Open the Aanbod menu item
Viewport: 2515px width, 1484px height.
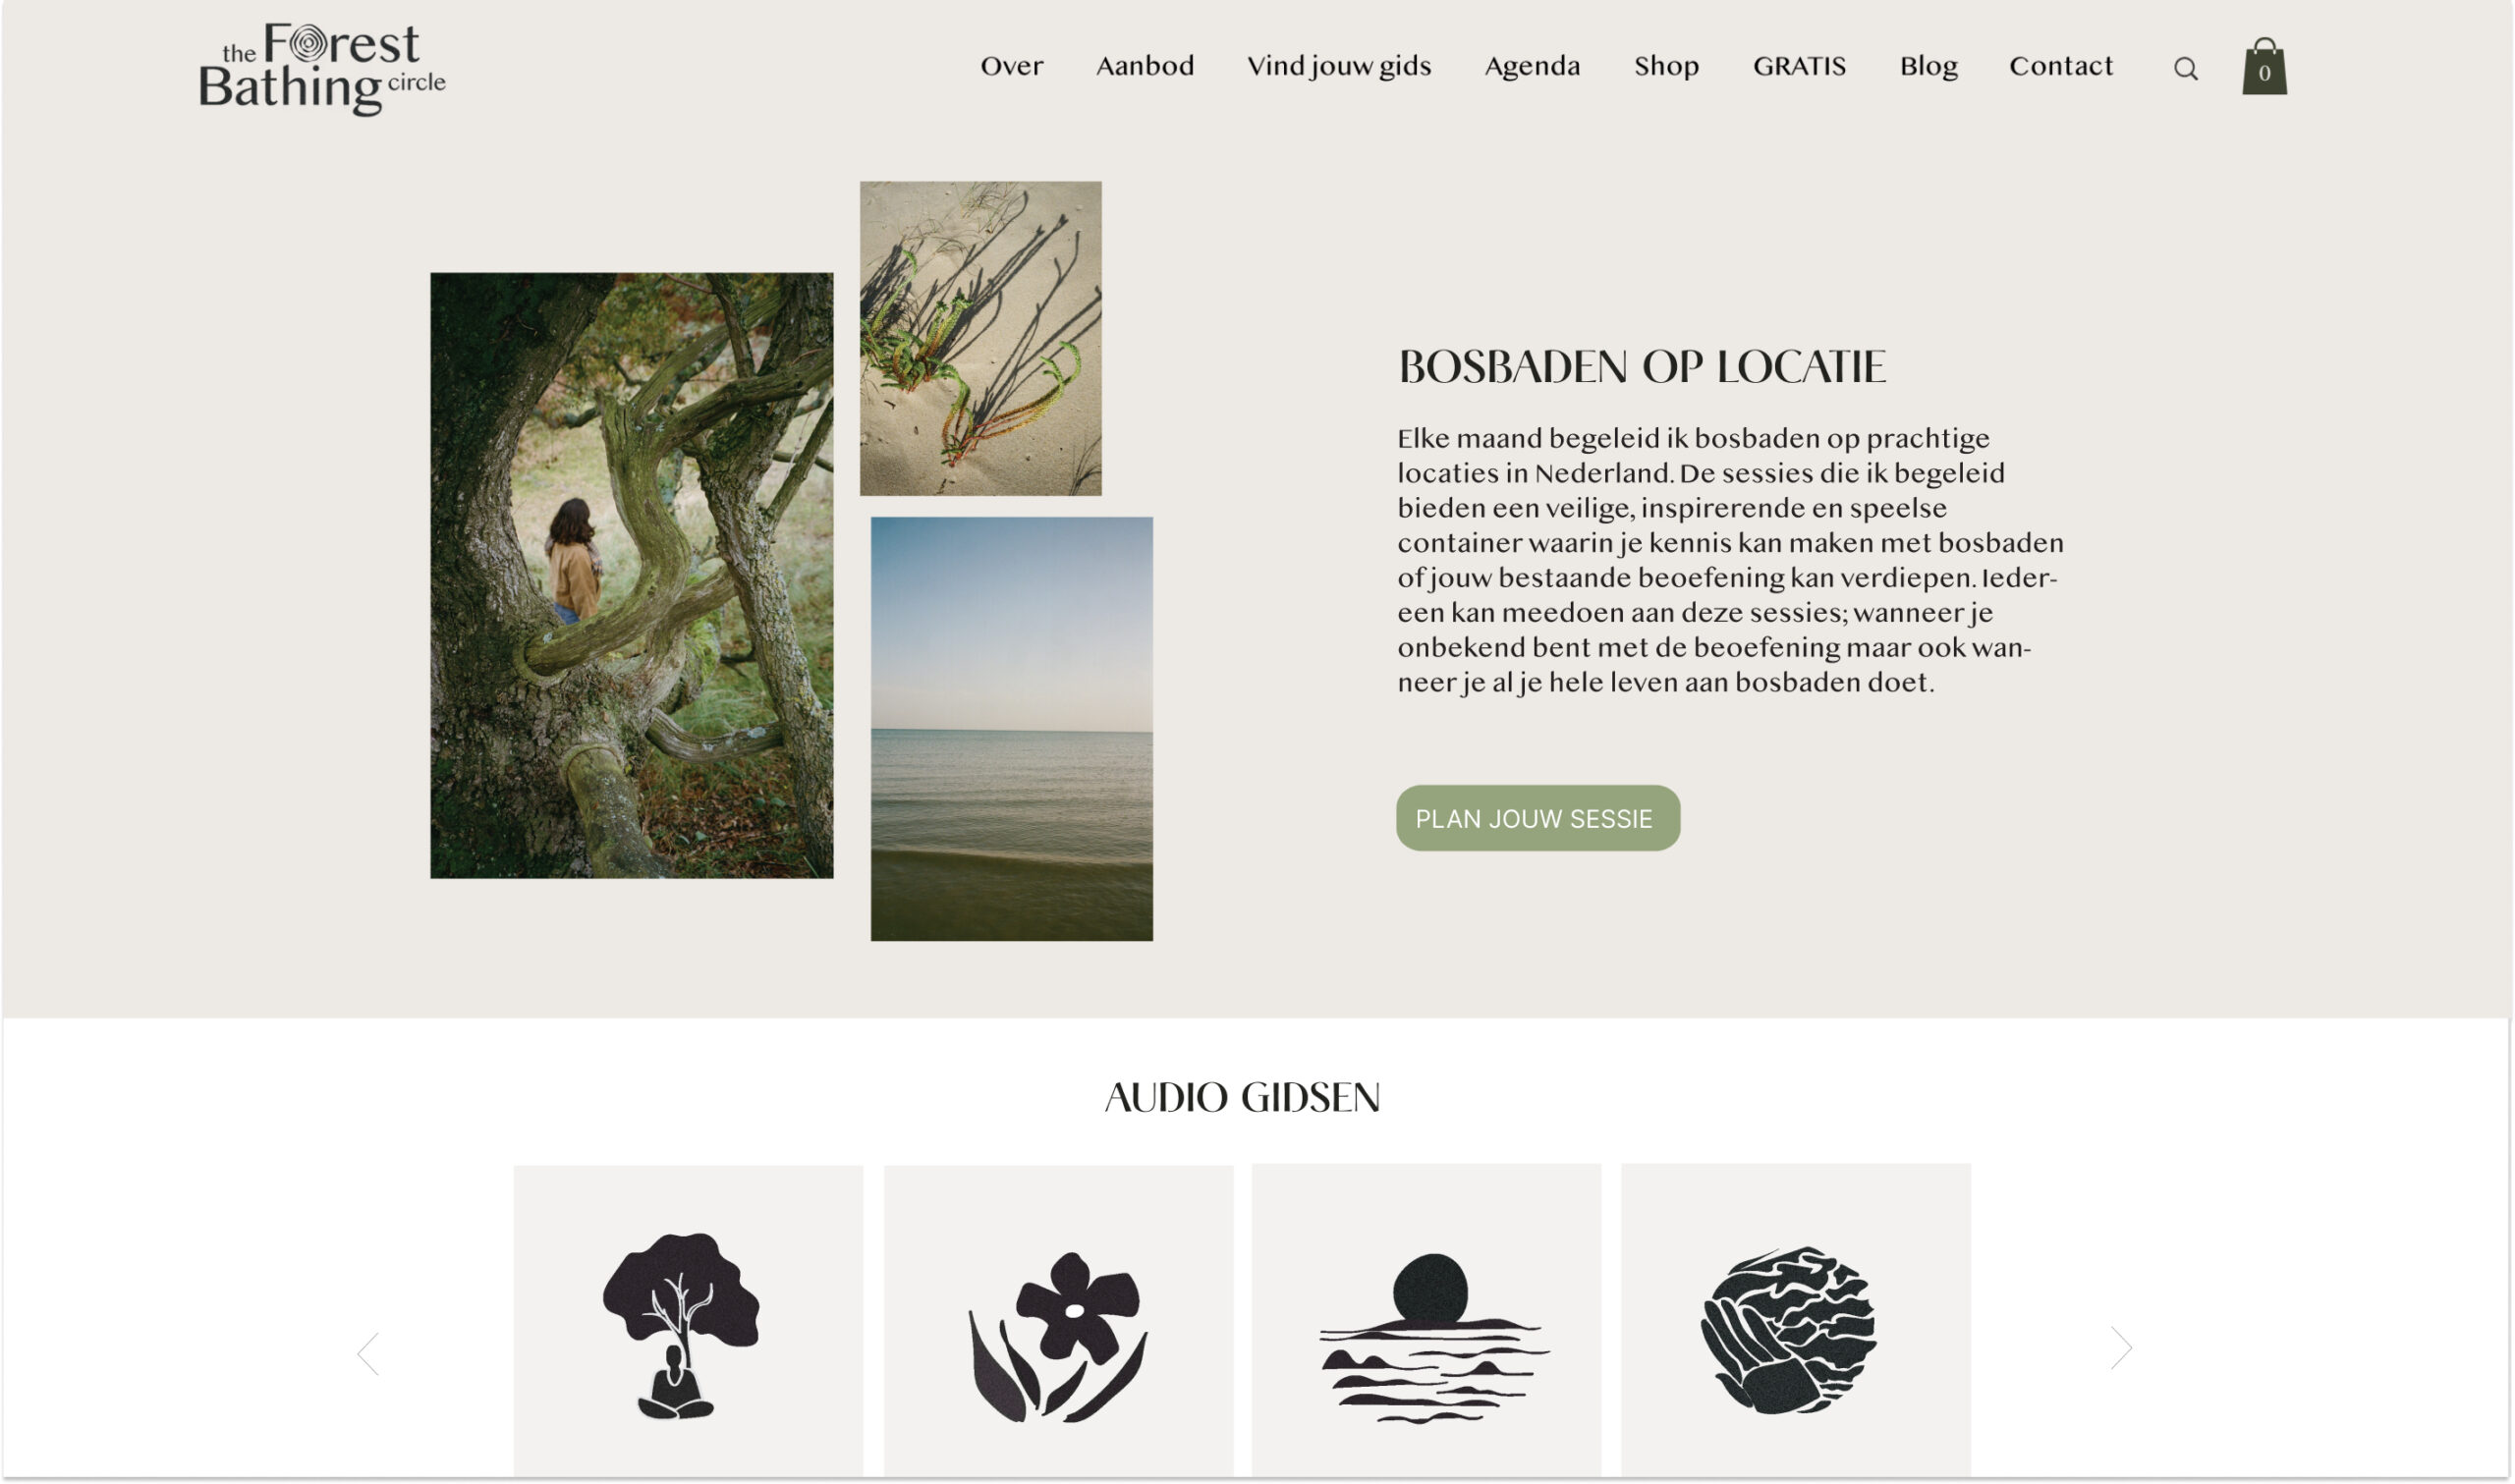click(1145, 66)
